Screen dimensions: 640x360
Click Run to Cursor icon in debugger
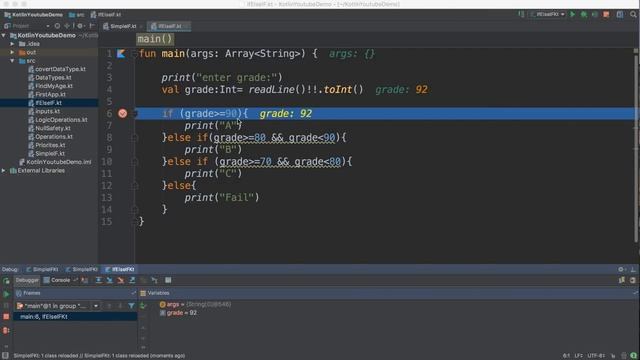tap(154, 280)
